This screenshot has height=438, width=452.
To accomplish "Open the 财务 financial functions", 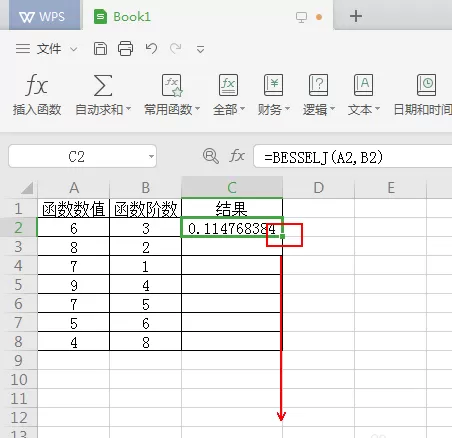I will (273, 94).
